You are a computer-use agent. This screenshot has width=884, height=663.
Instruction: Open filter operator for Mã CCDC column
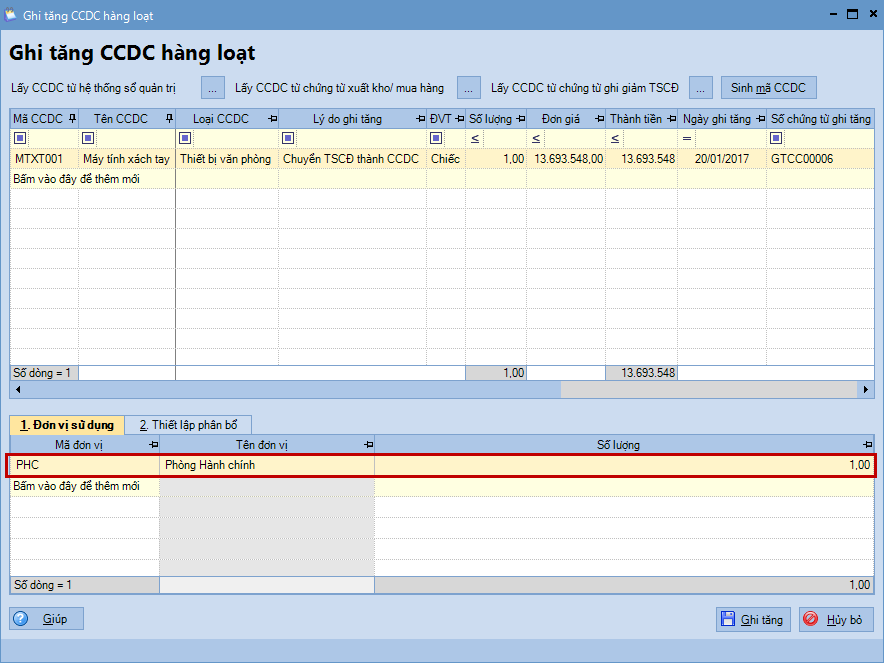coord(21,138)
